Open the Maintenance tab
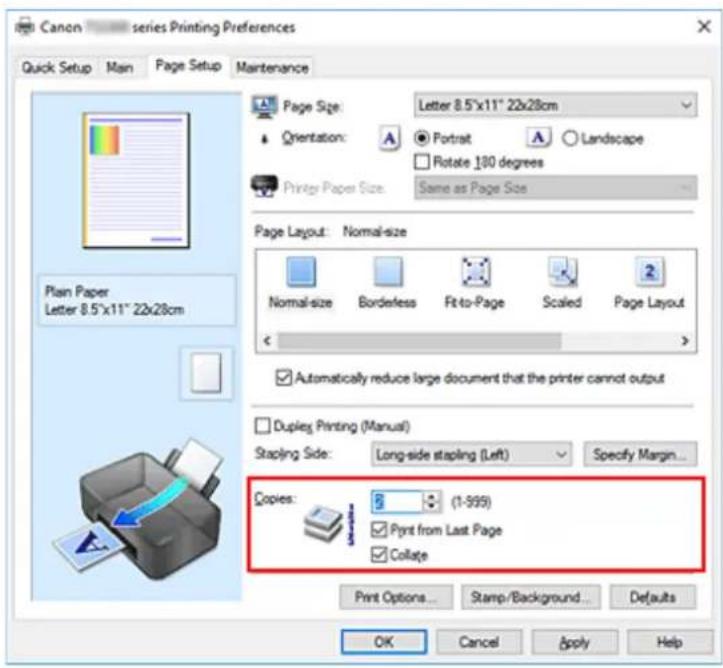 (x=273, y=68)
